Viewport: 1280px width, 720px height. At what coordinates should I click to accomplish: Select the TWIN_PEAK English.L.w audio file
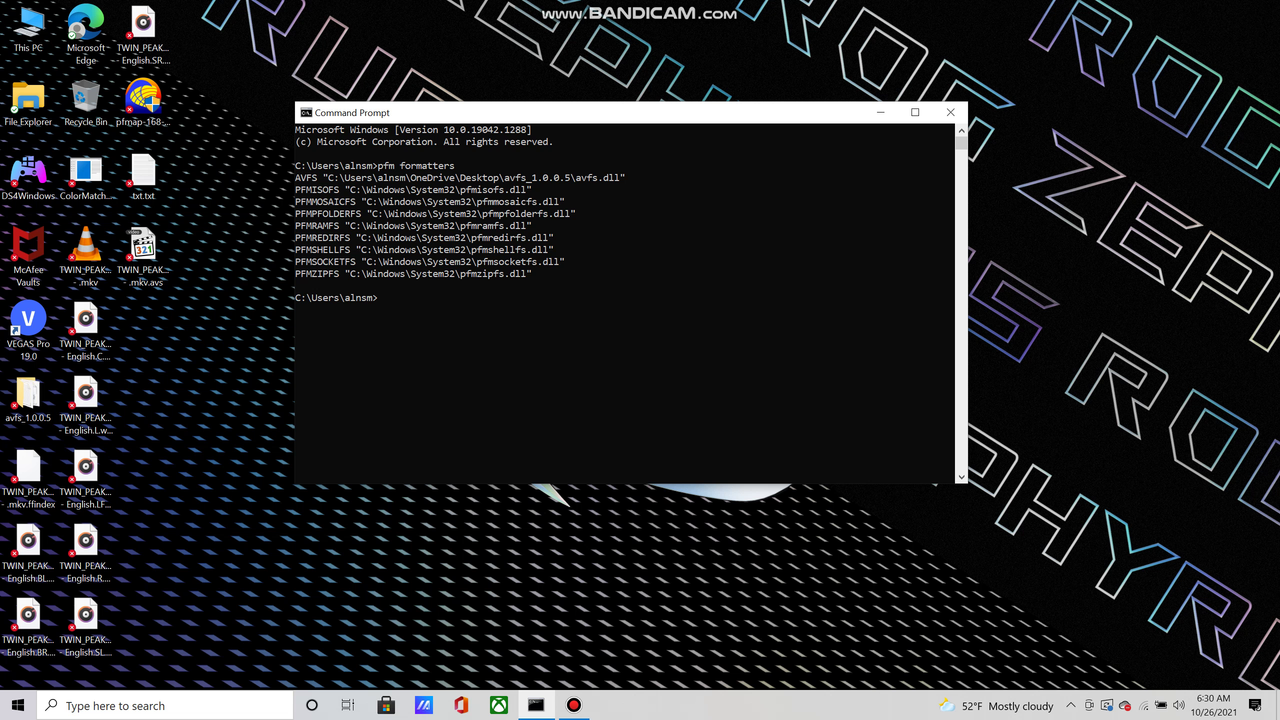tap(86, 405)
